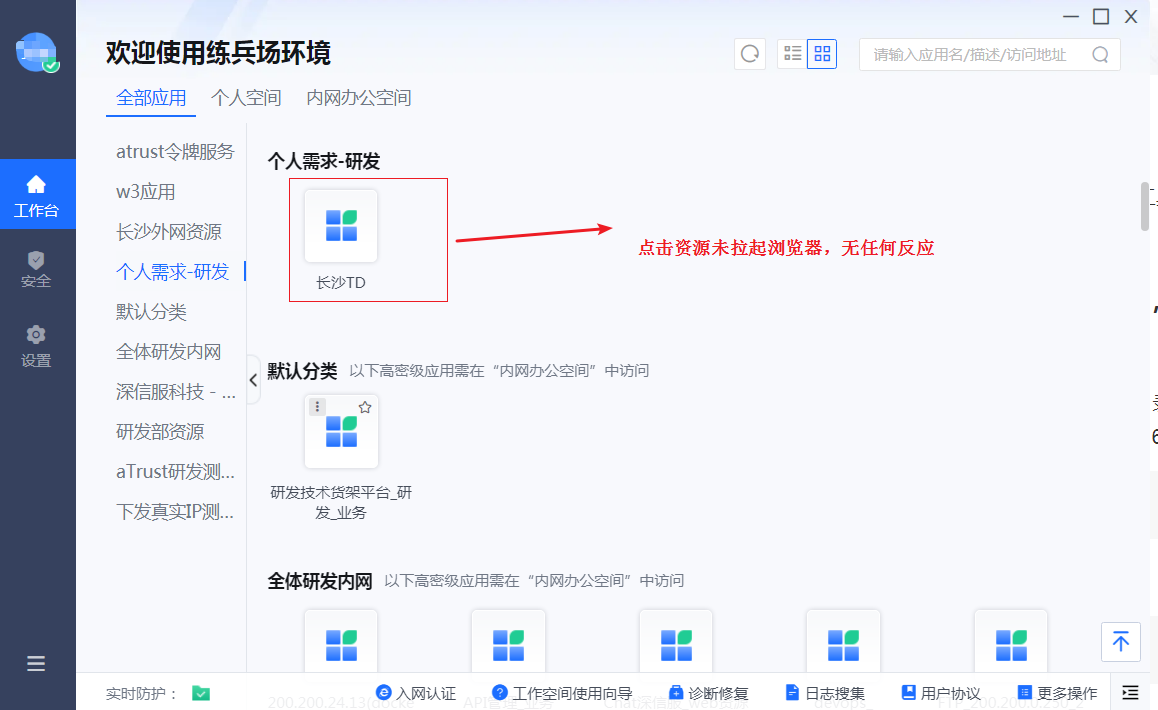The image size is (1158, 710).
Task: Open the three-dot menu on 研发技术货架平台
Action: click(318, 407)
